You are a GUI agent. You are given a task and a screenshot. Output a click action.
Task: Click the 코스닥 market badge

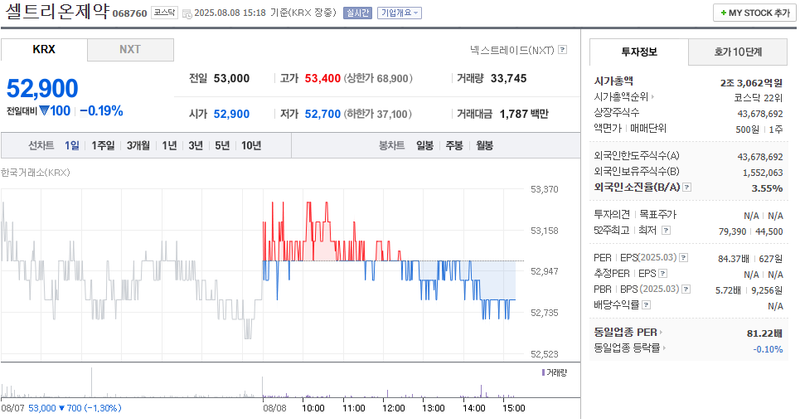click(x=164, y=13)
